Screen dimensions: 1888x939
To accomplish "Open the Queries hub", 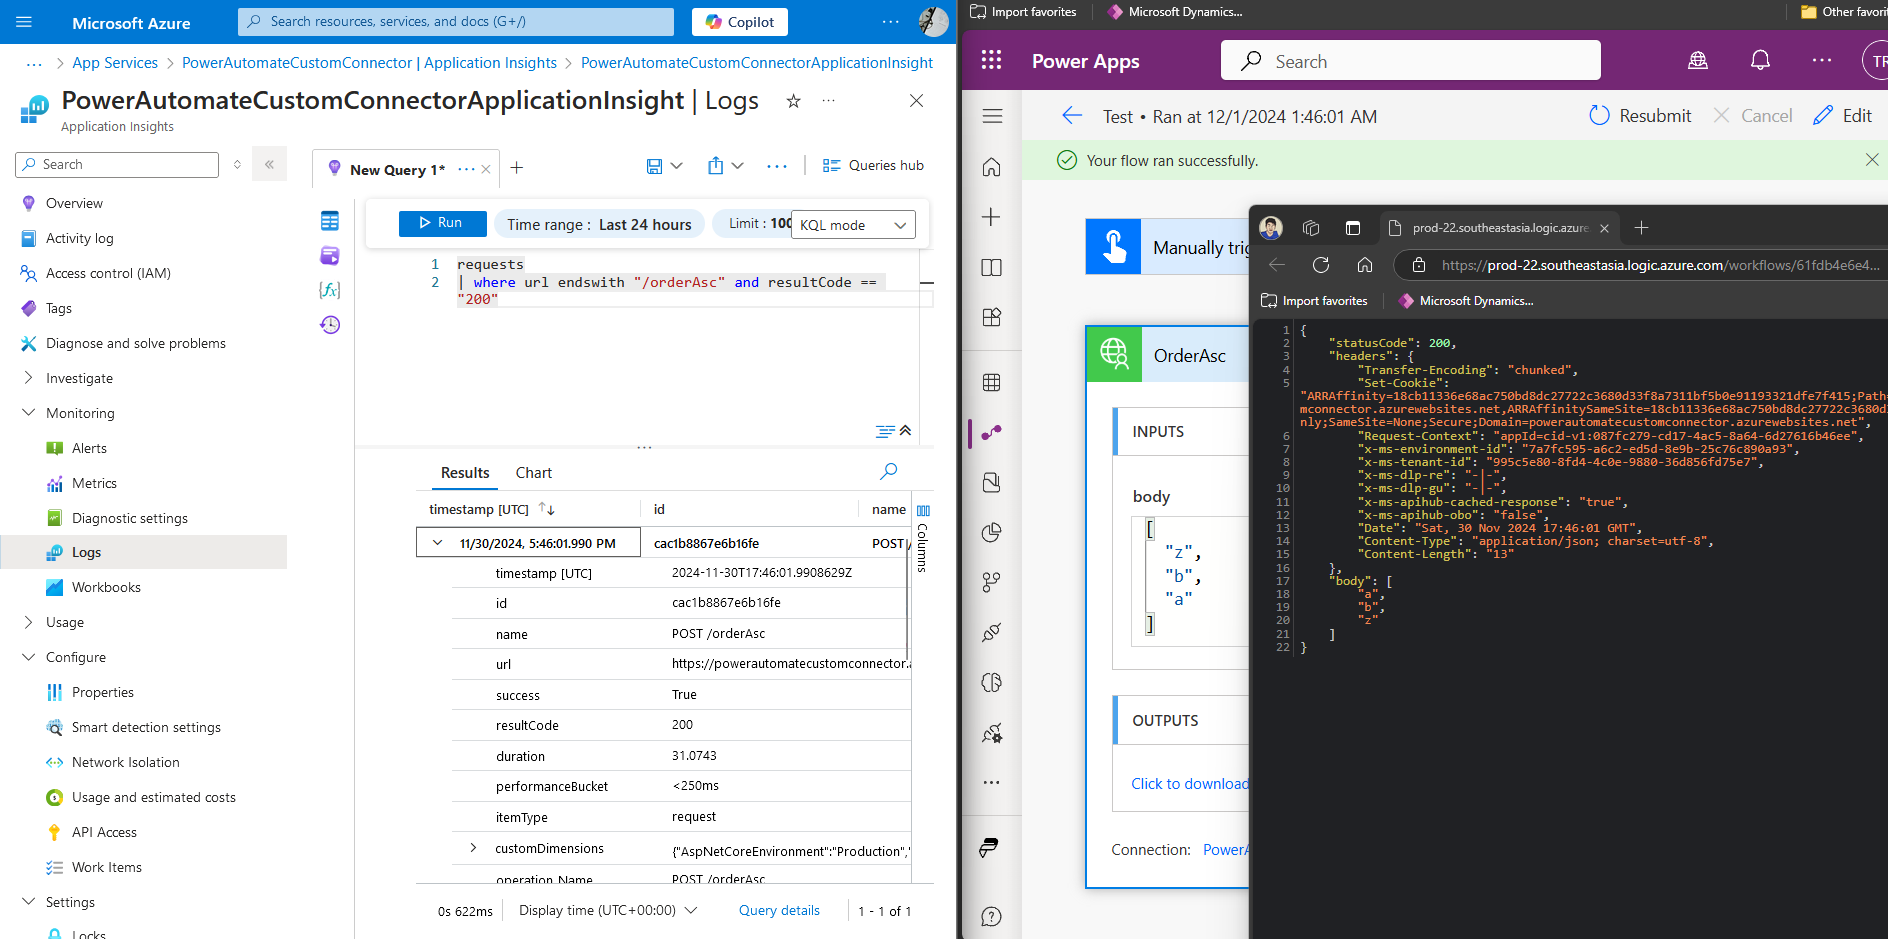I will (x=873, y=166).
